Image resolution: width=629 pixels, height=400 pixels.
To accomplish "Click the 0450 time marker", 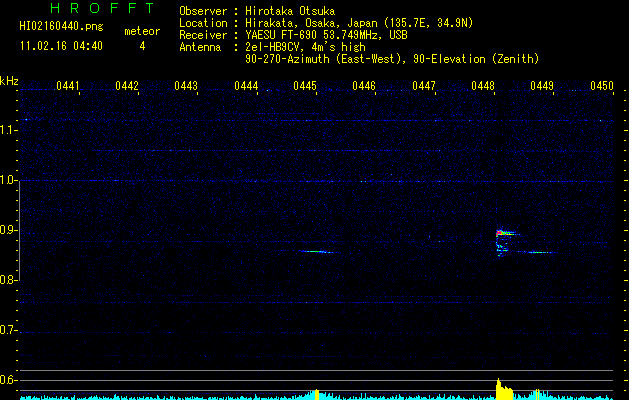I will 602,86.
